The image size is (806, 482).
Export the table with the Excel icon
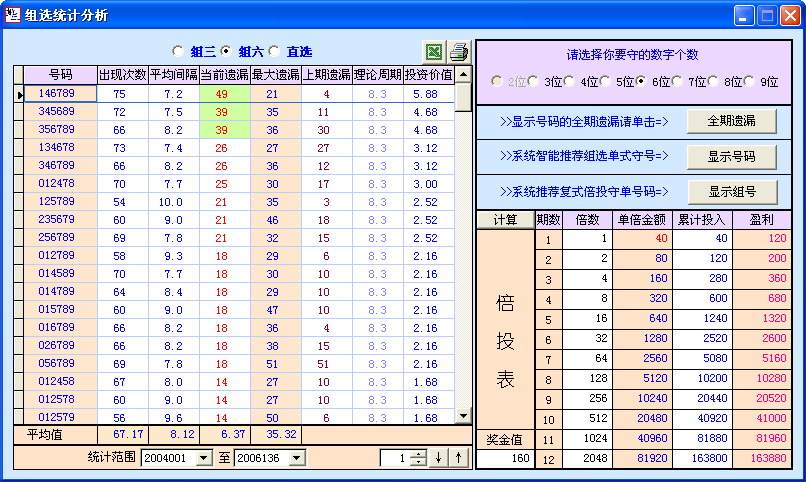click(x=435, y=52)
